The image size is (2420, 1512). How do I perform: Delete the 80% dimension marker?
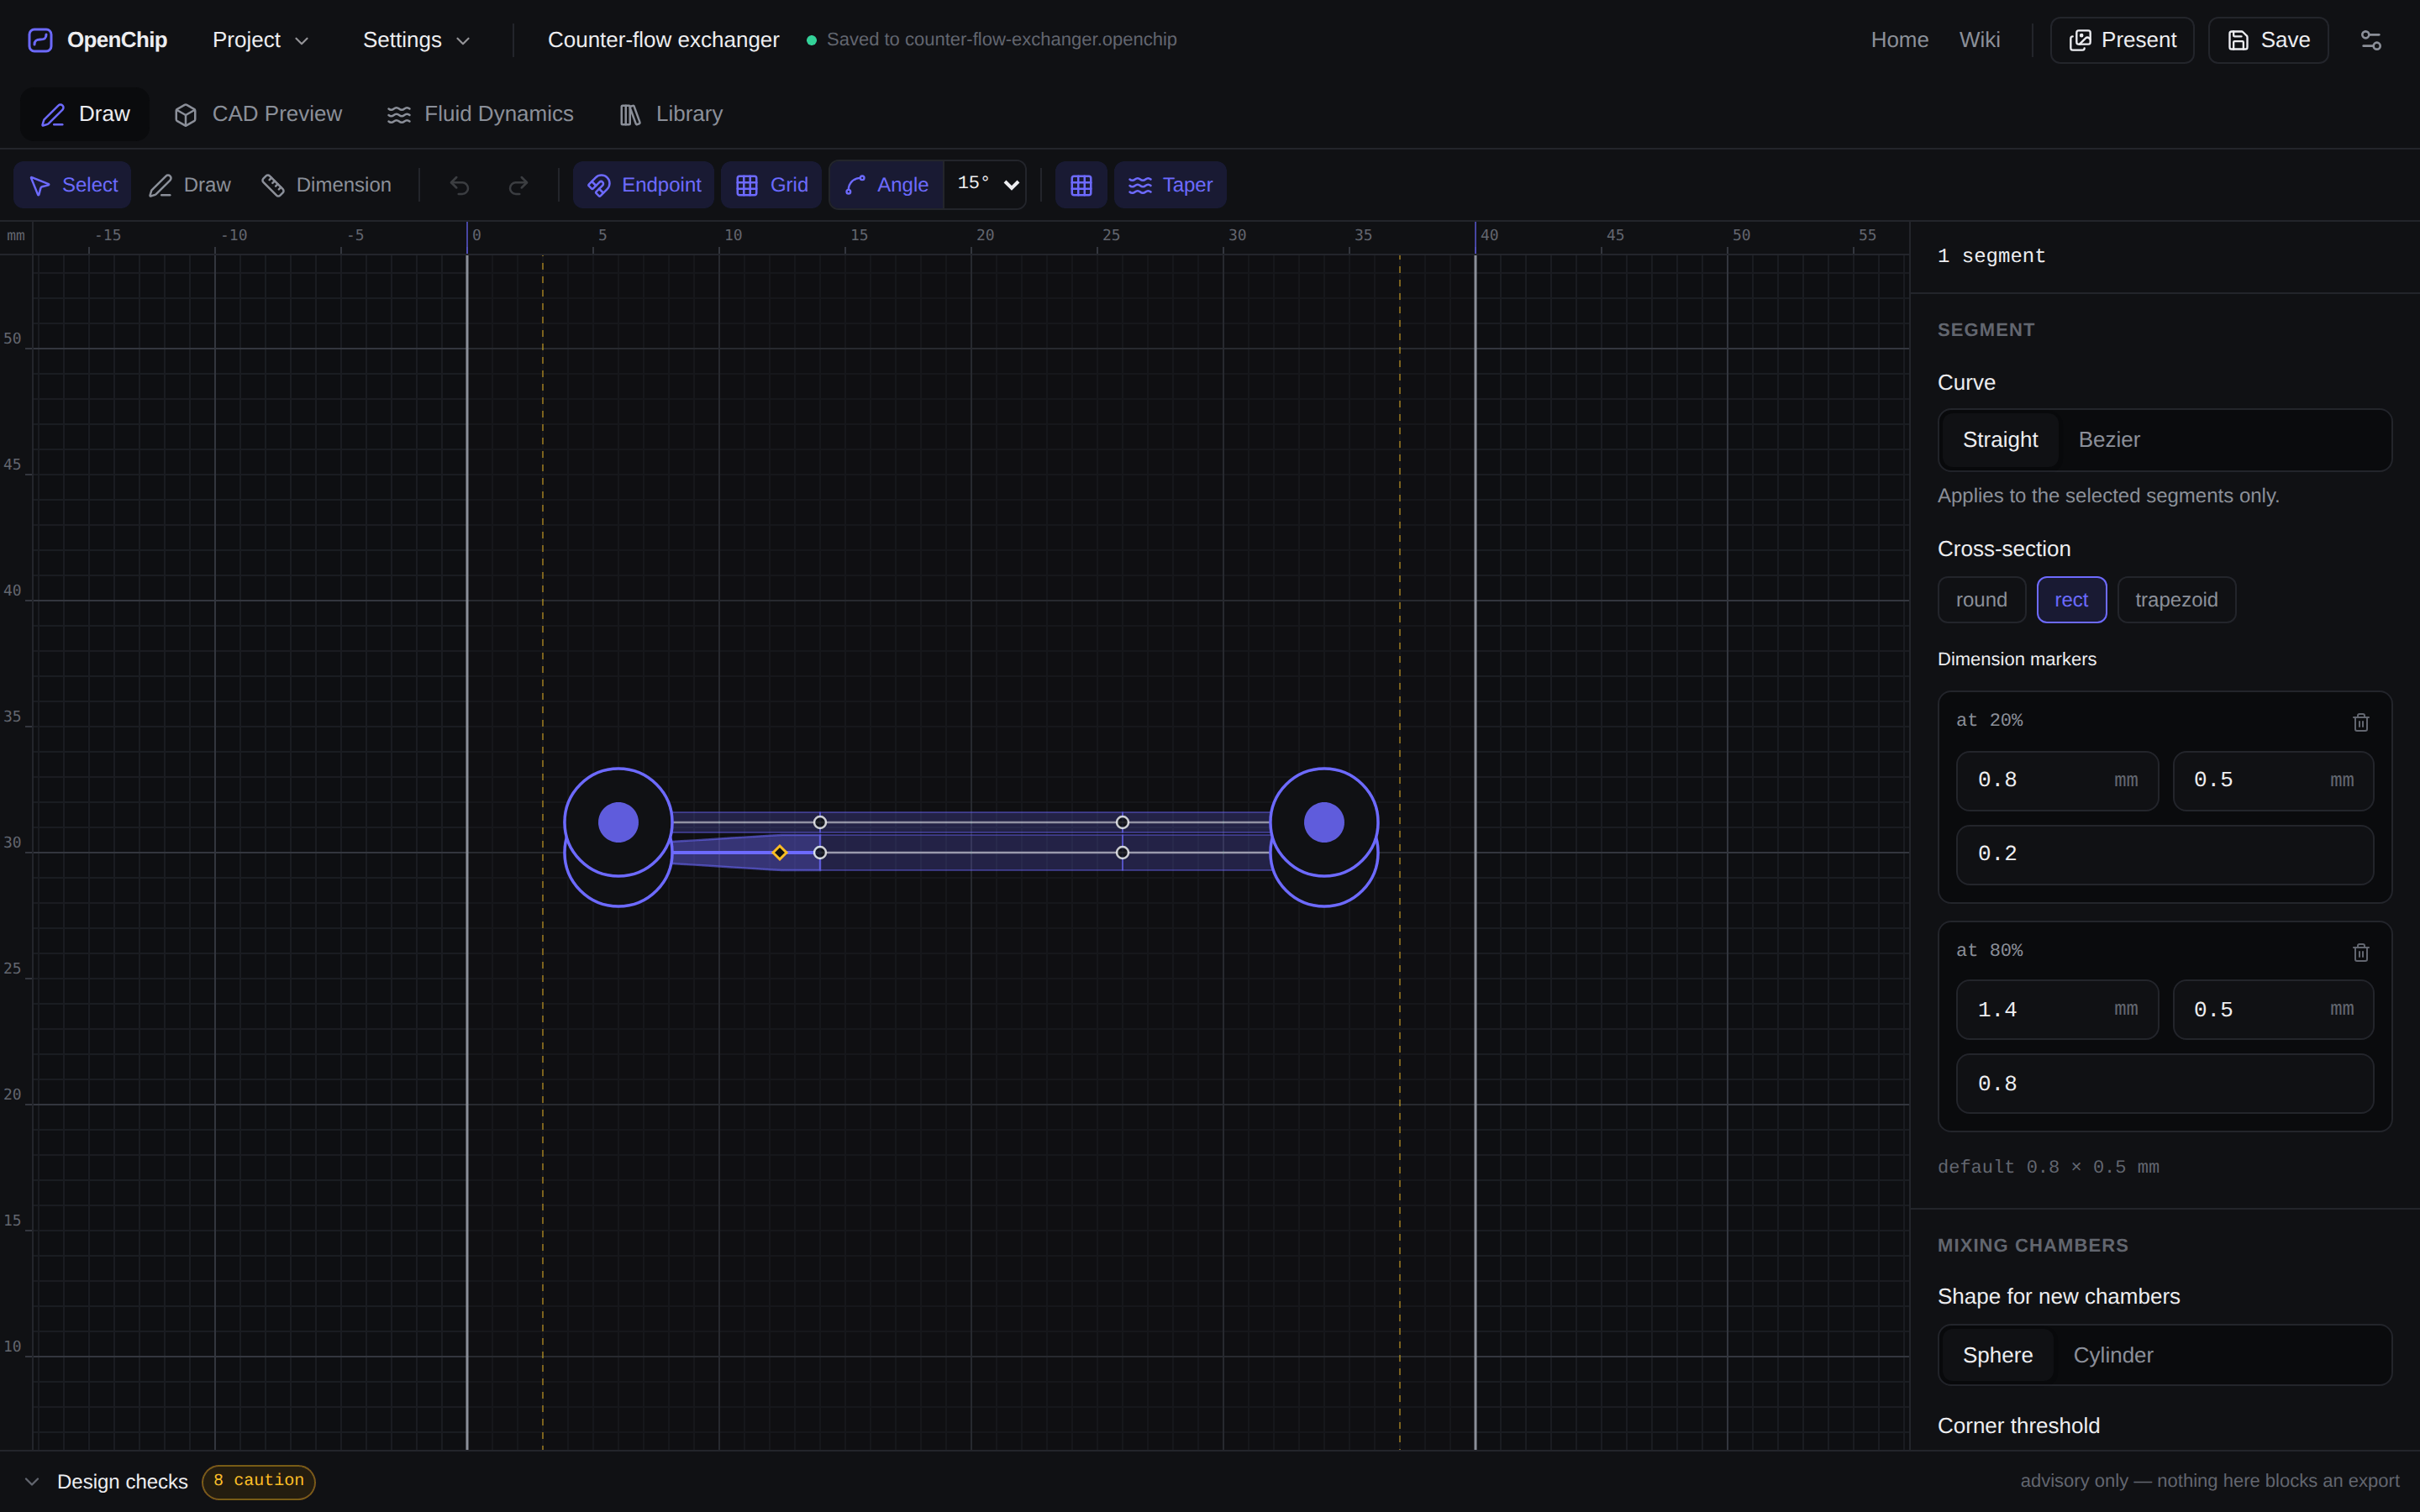pos(2361,952)
